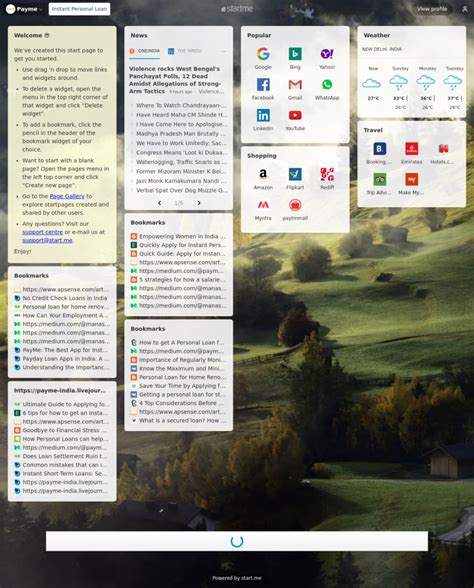
Task: Switch to the OneIndia news tab
Action: click(x=145, y=51)
